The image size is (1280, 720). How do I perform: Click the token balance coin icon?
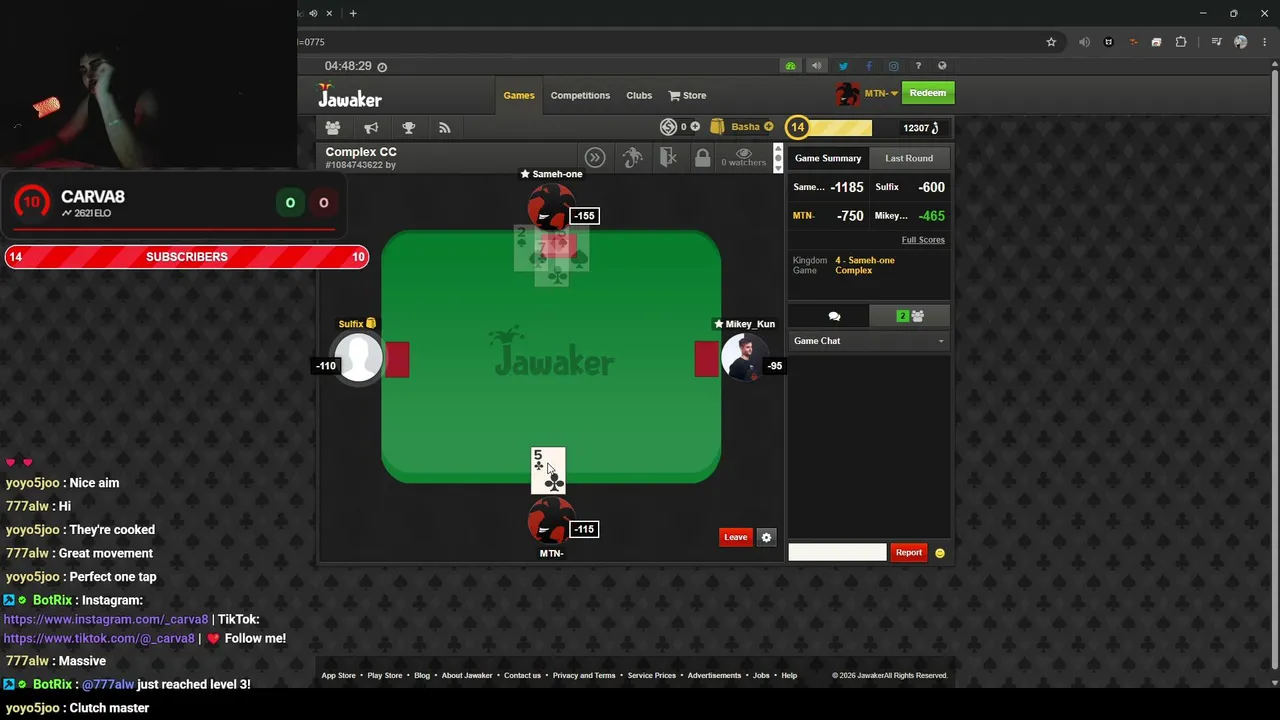point(668,127)
